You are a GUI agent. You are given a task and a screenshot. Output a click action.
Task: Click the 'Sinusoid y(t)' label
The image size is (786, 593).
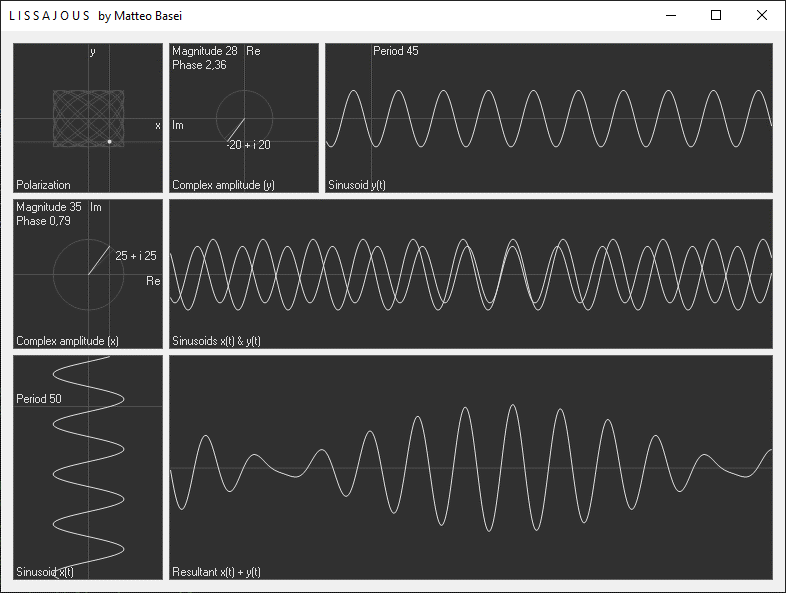pyautogui.click(x=356, y=185)
